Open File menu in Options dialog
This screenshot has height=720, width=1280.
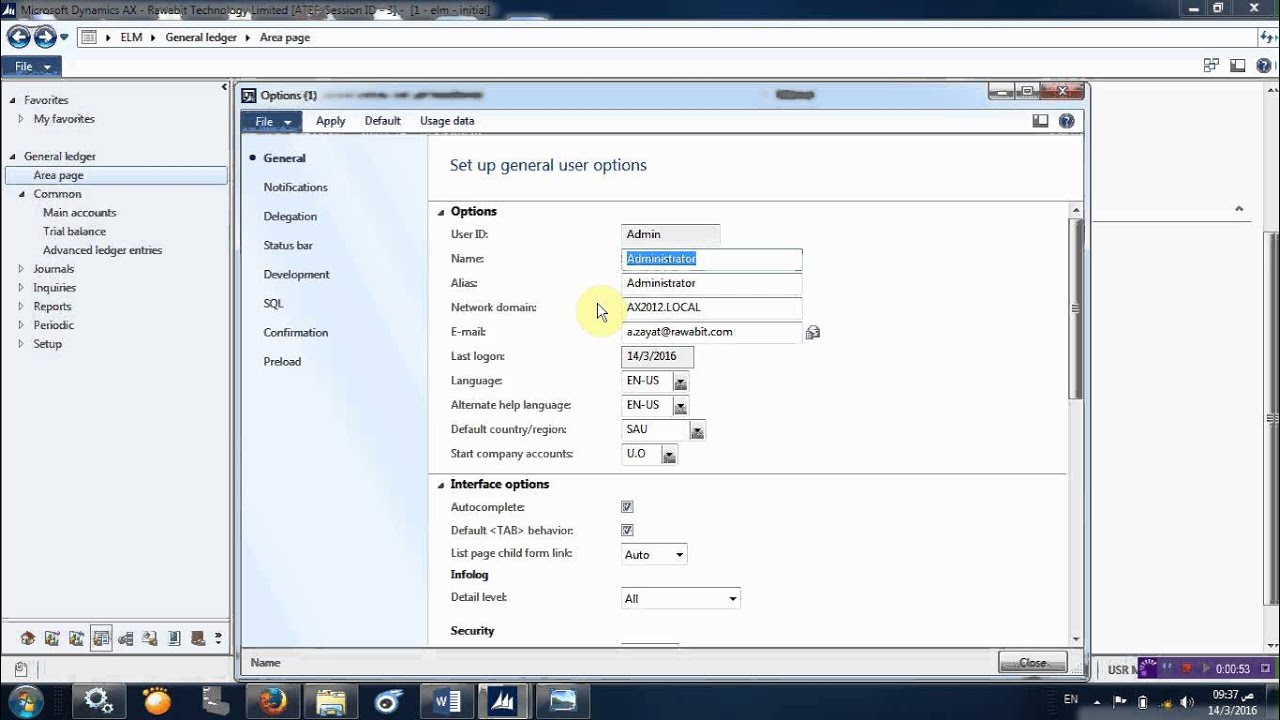(x=272, y=121)
